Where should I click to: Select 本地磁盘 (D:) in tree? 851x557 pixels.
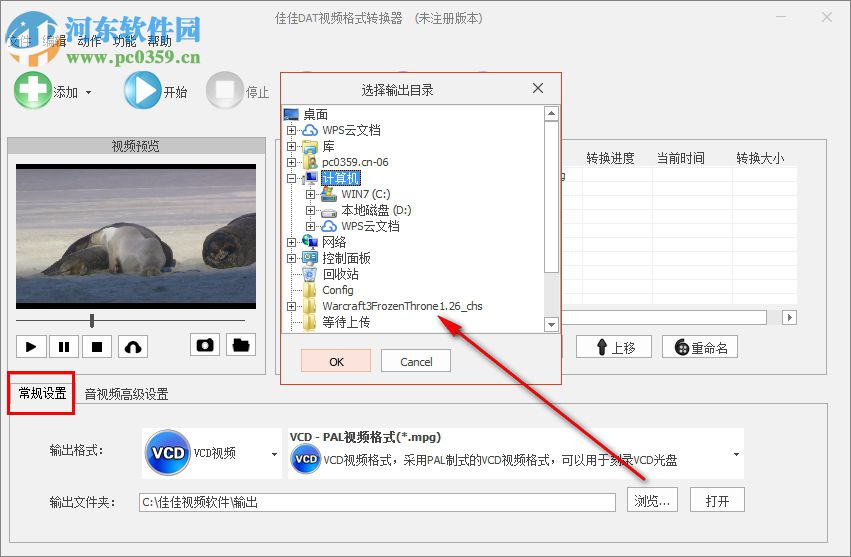(376, 210)
